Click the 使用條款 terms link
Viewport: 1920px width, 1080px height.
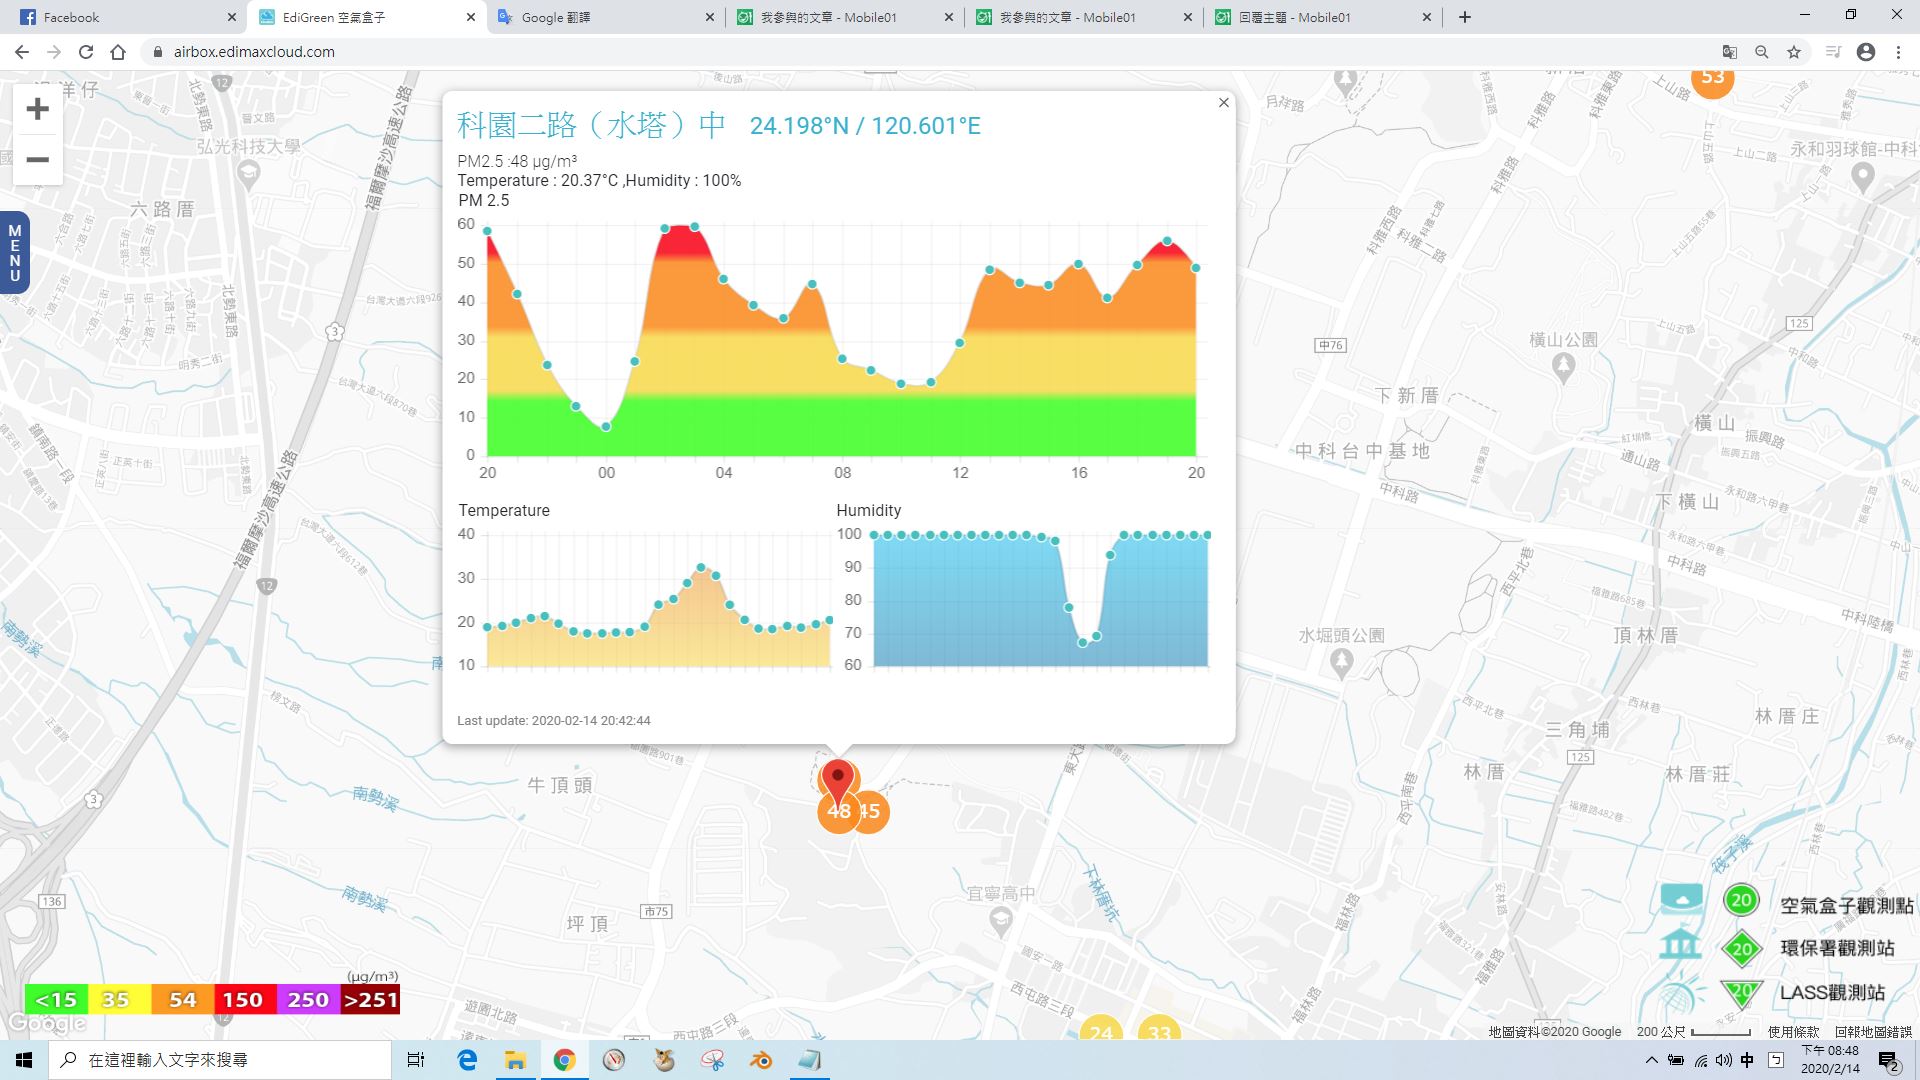click(1793, 1031)
